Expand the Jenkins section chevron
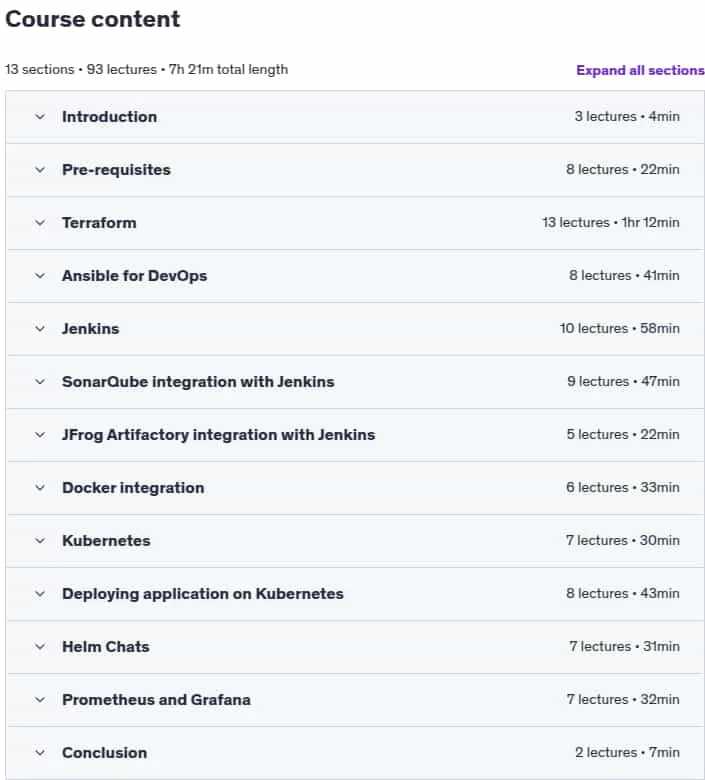The image size is (705, 780). tap(40, 329)
